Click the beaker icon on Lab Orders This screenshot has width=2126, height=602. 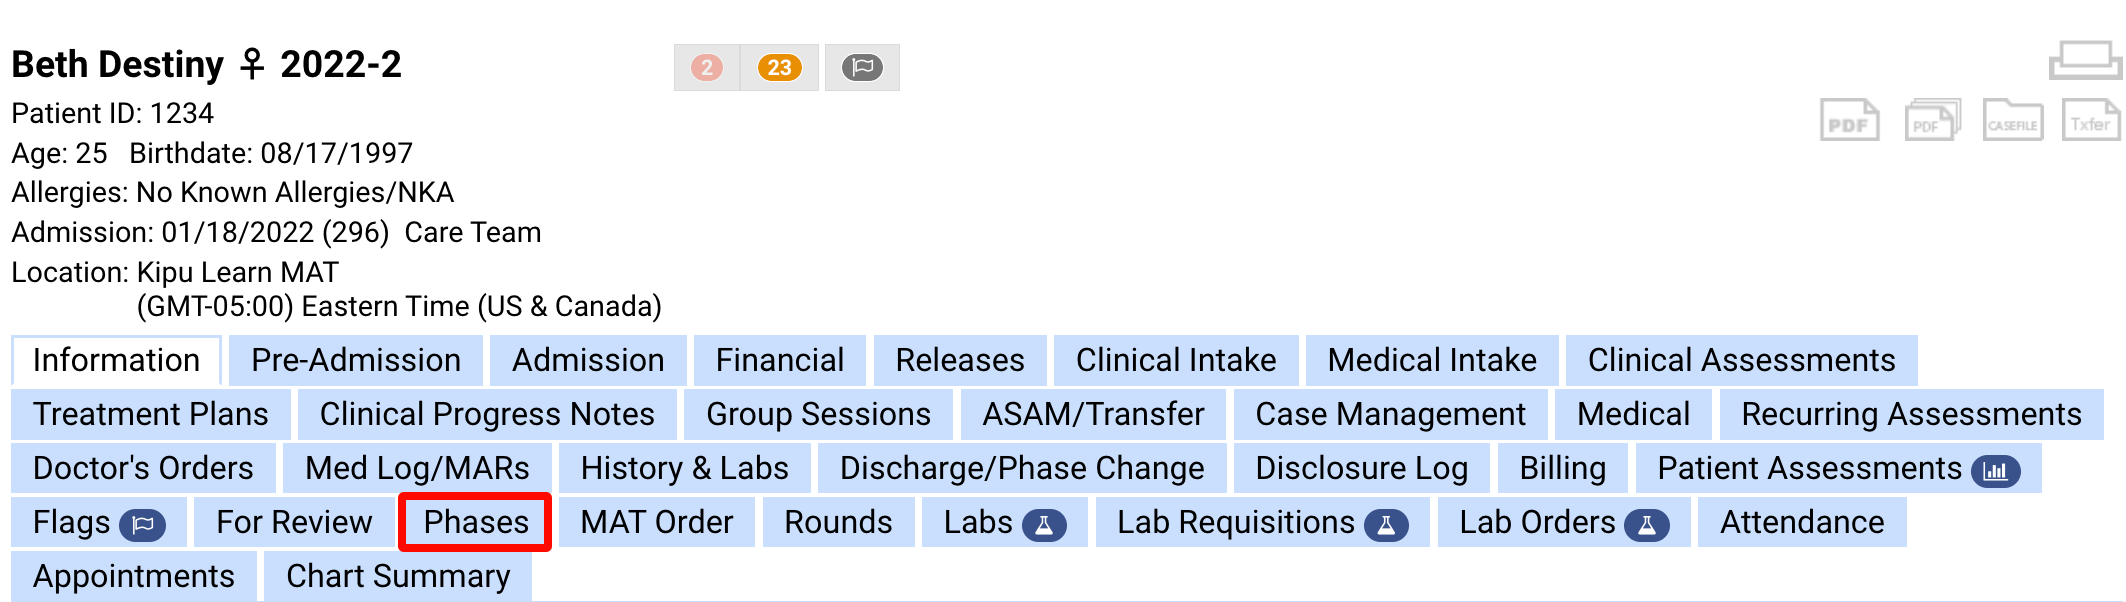click(x=1646, y=522)
